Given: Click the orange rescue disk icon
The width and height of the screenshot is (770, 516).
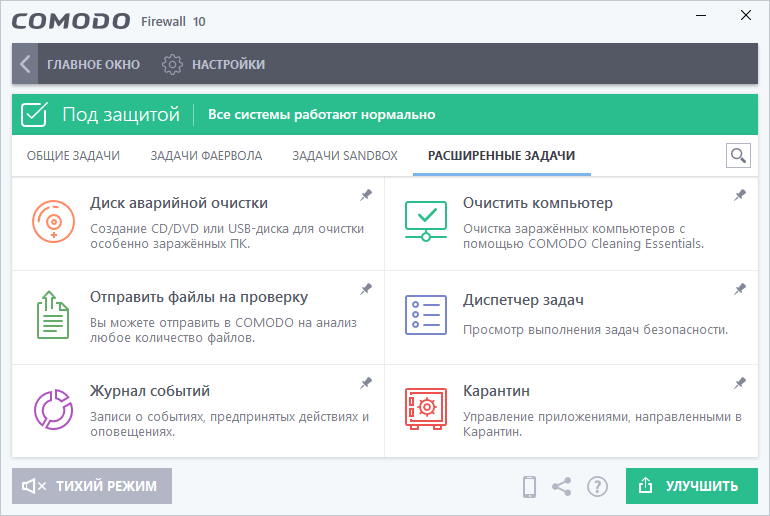Looking at the screenshot, I should [54, 221].
